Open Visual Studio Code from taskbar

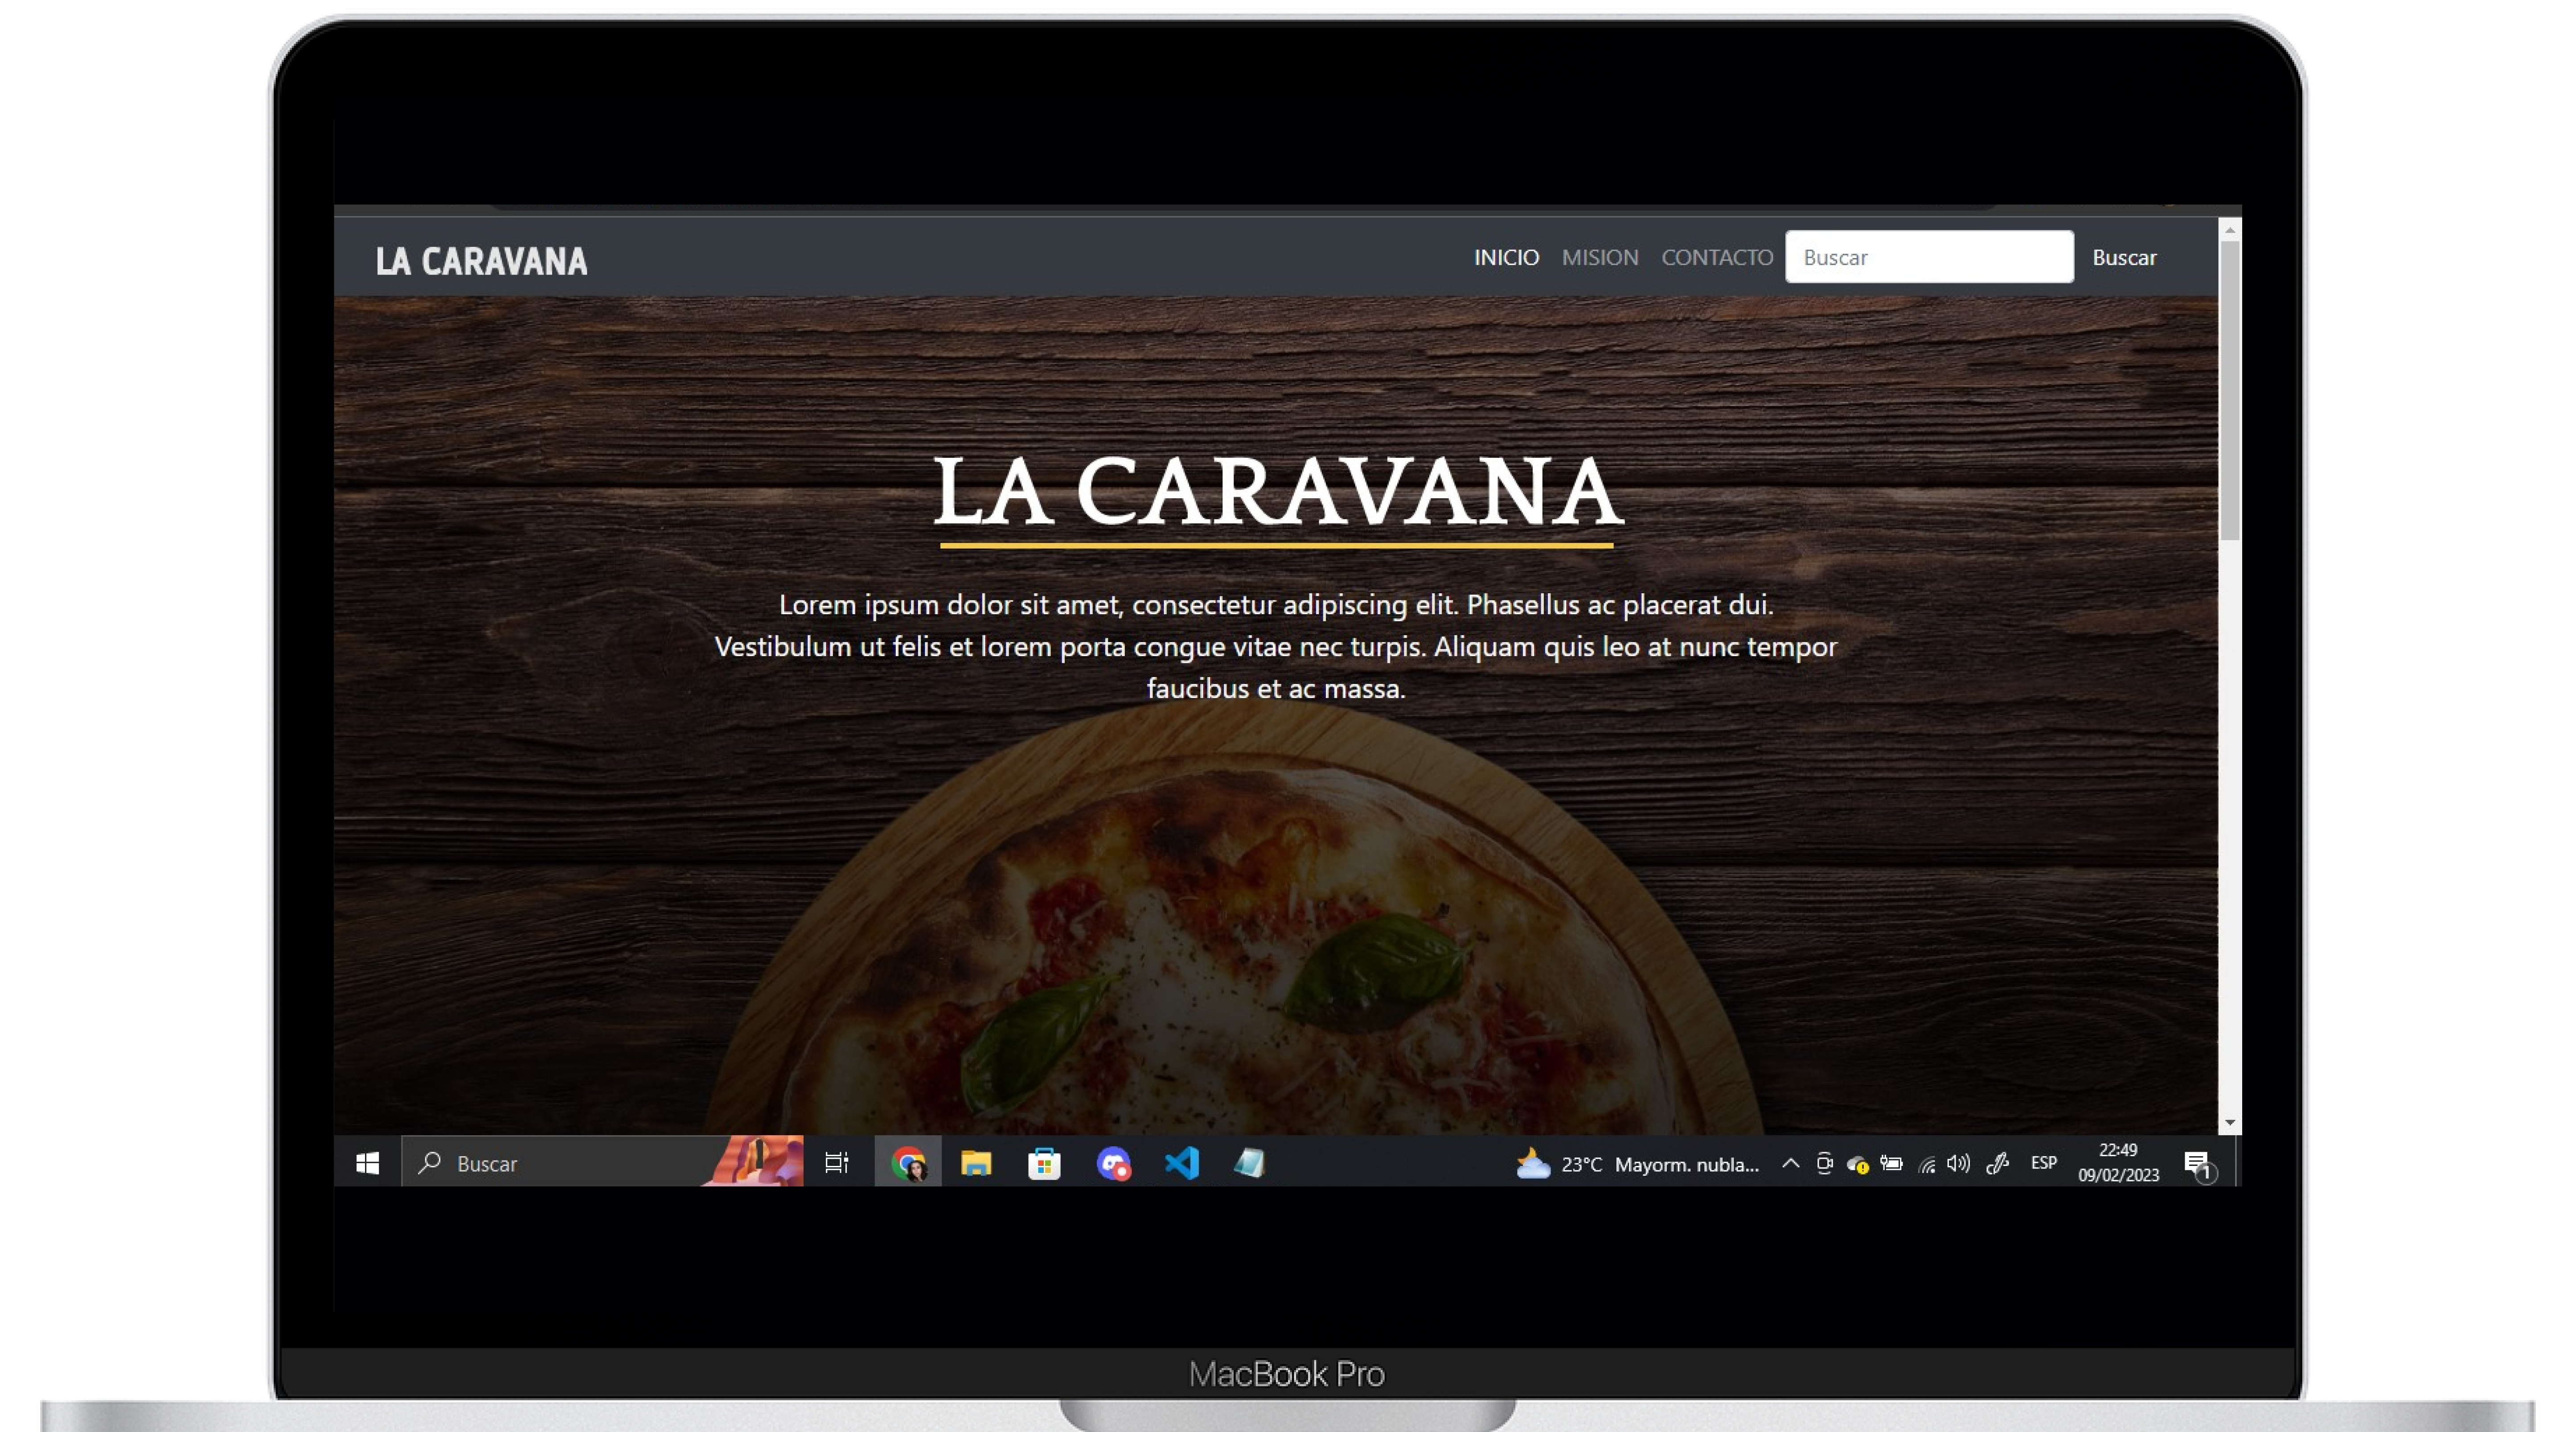click(x=1181, y=1163)
